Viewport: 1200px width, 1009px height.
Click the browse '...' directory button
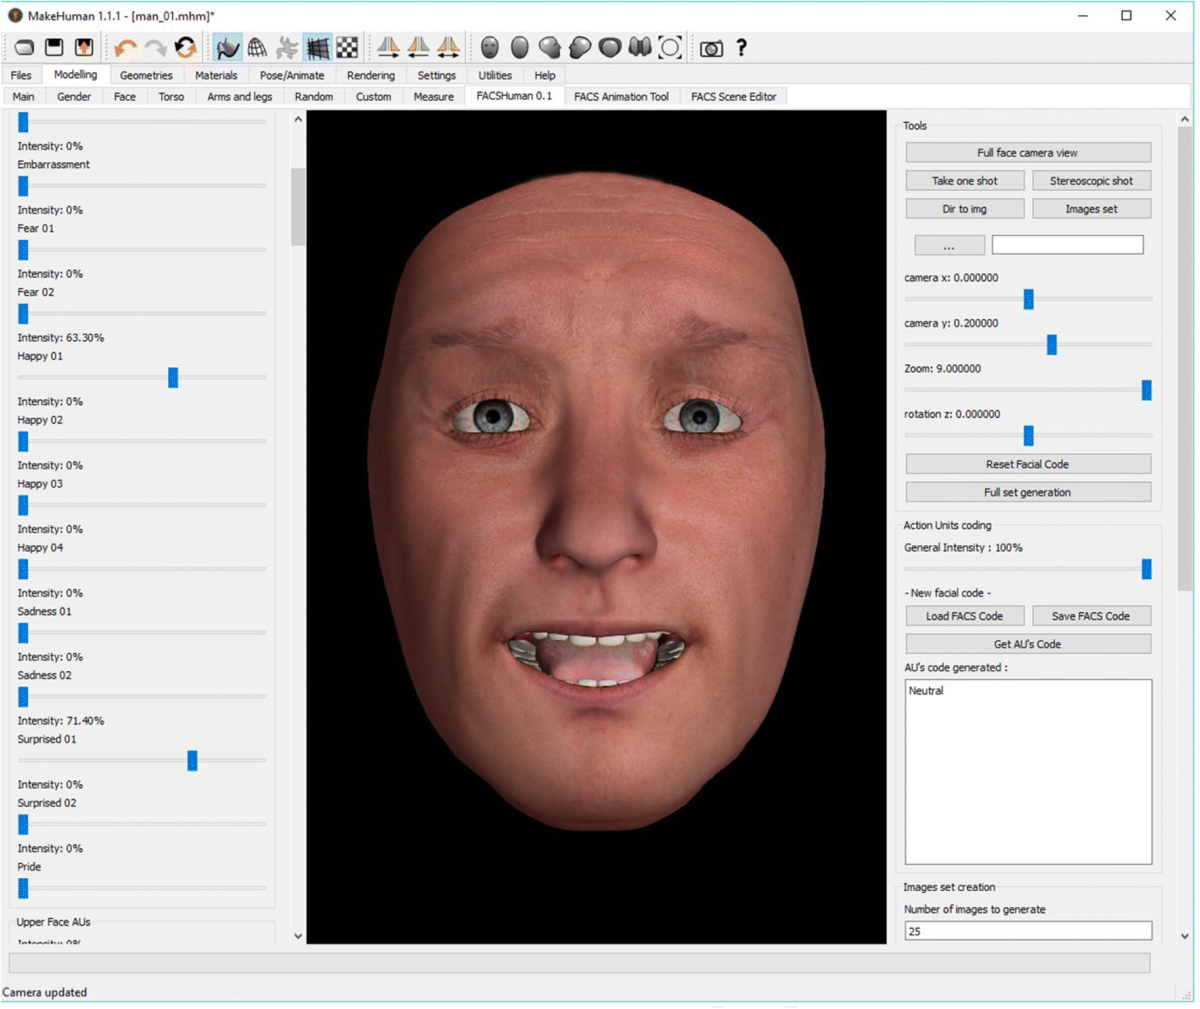(948, 245)
